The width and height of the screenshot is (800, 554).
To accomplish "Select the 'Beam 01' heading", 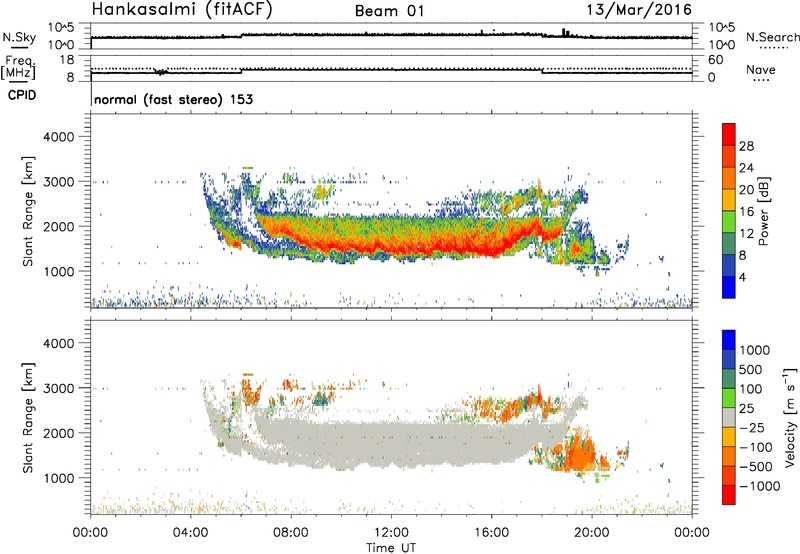I will click(x=389, y=11).
